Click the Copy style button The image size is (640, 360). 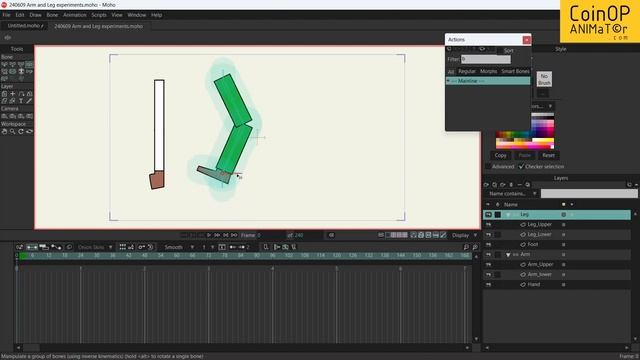click(500, 156)
